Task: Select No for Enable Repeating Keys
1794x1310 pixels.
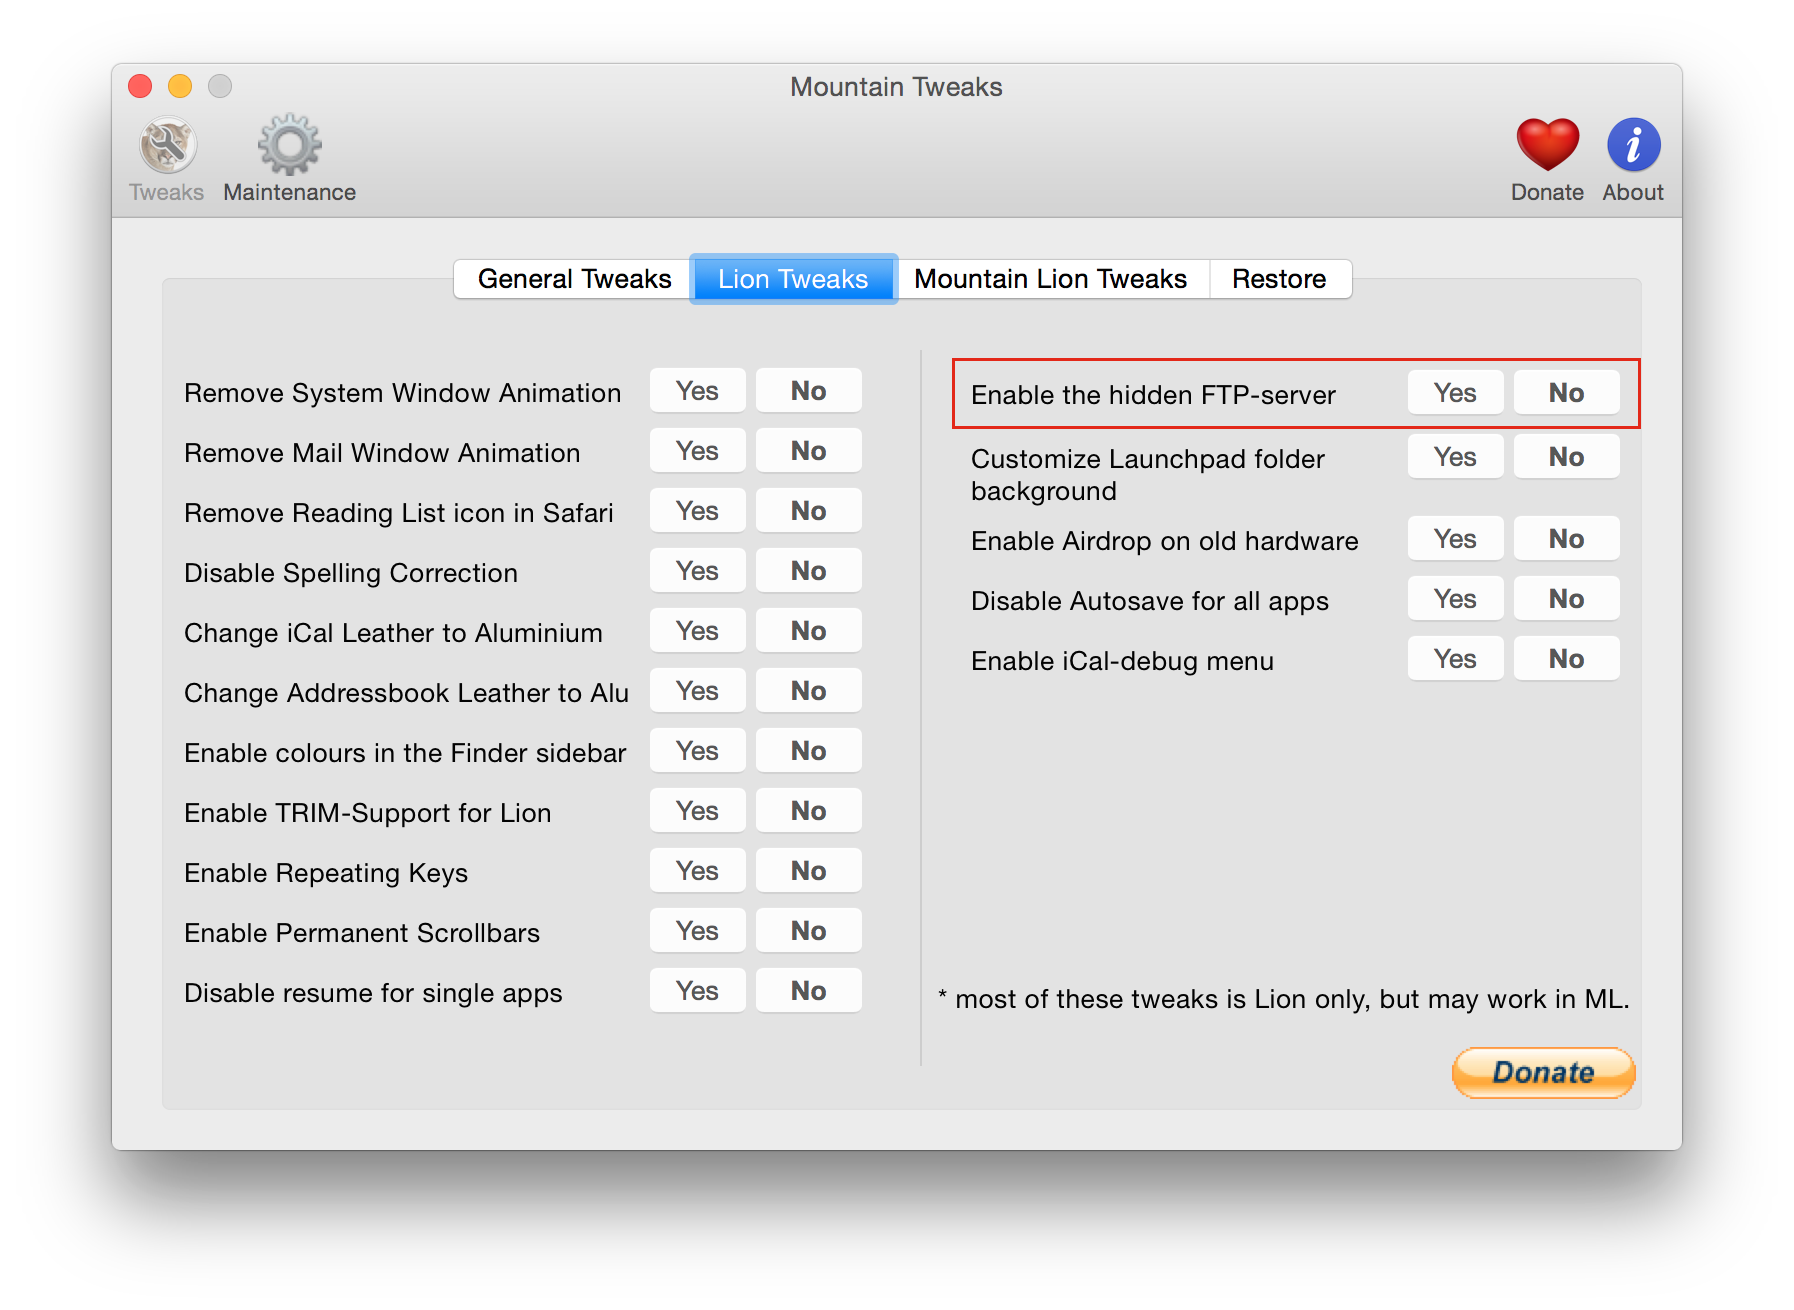Action: 808,871
